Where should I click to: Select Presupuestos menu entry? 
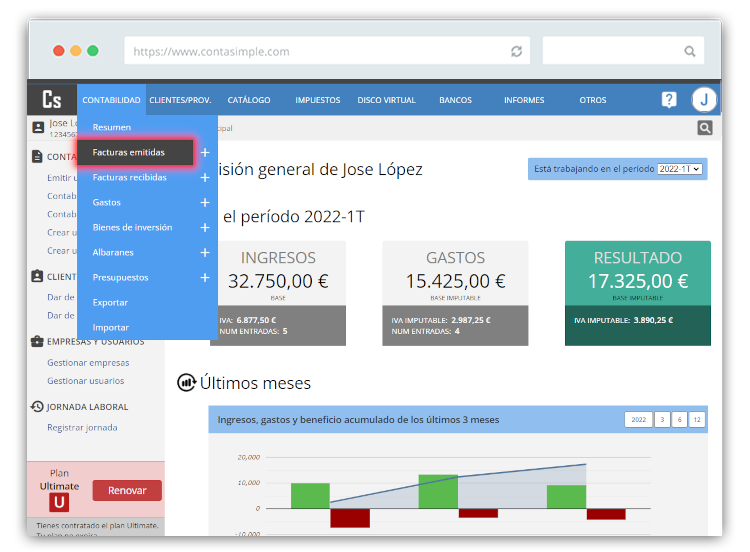point(121,277)
